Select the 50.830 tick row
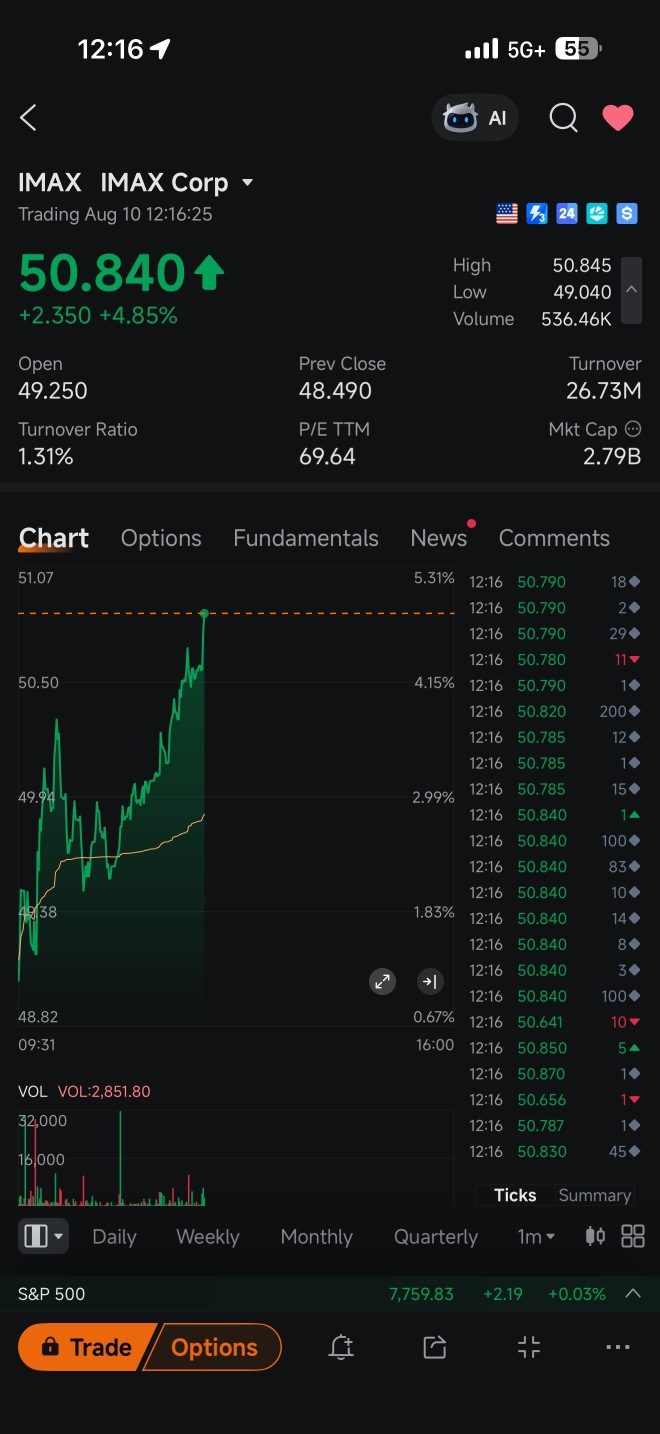This screenshot has width=660, height=1434. [554, 1152]
